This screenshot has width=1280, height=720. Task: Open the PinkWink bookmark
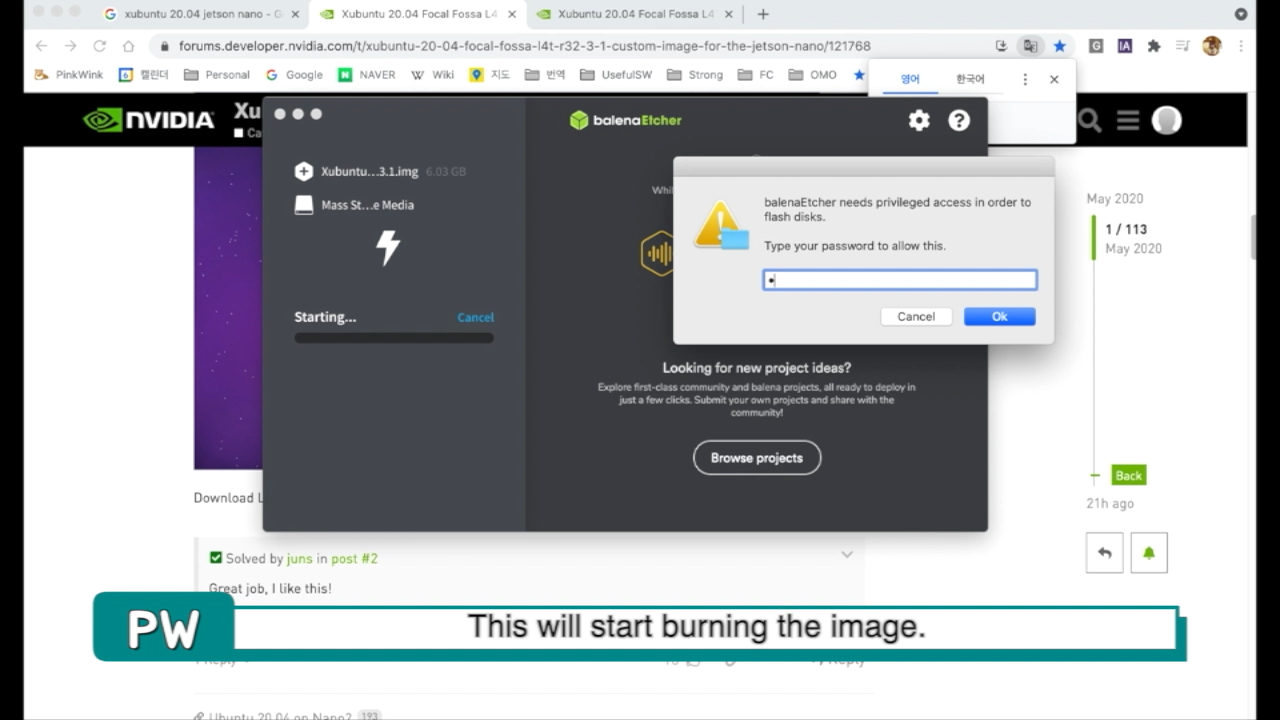point(69,75)
